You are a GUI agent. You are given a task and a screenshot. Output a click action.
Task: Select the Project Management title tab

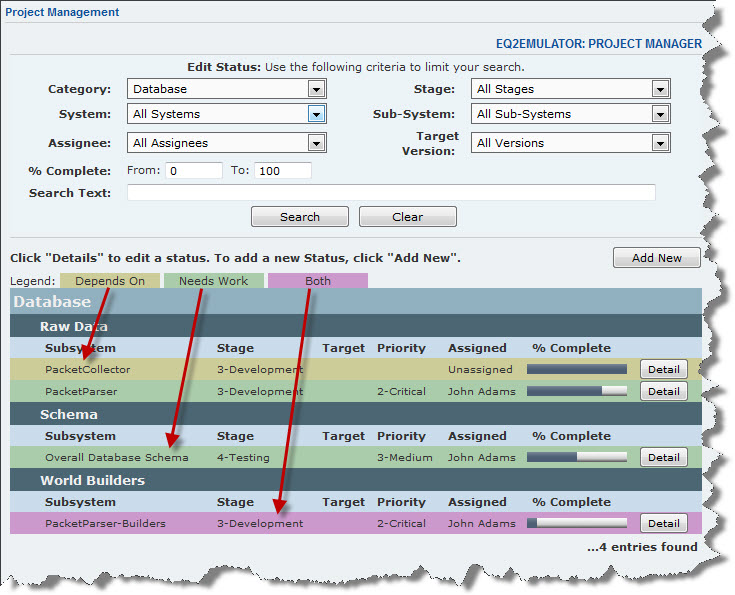[63, 13]
